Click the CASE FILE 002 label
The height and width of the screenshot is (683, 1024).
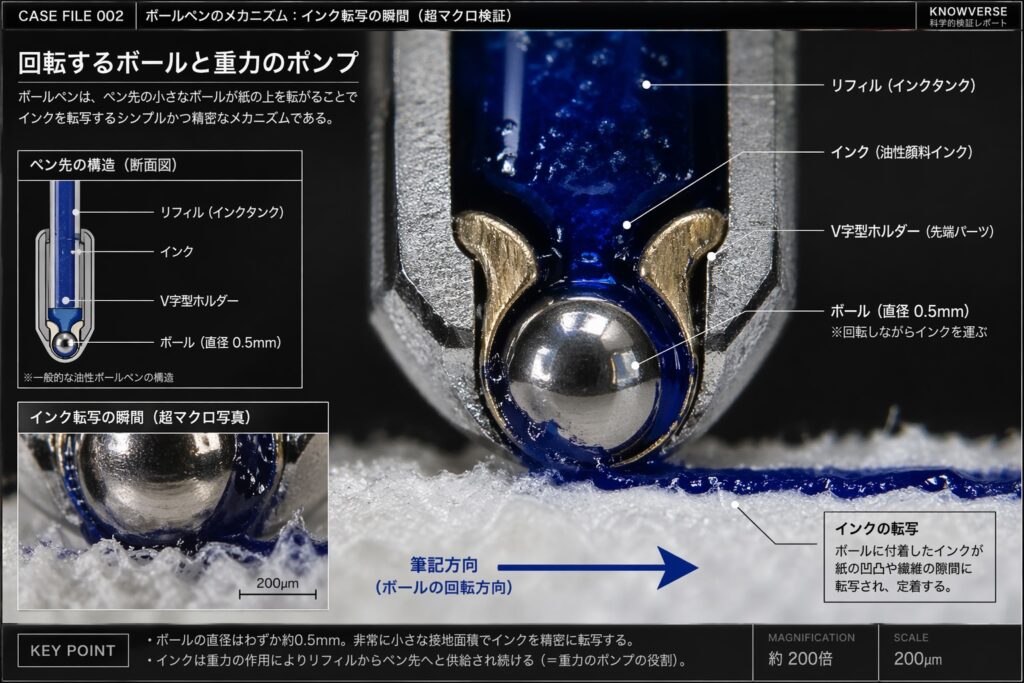[x=70, y=16]
